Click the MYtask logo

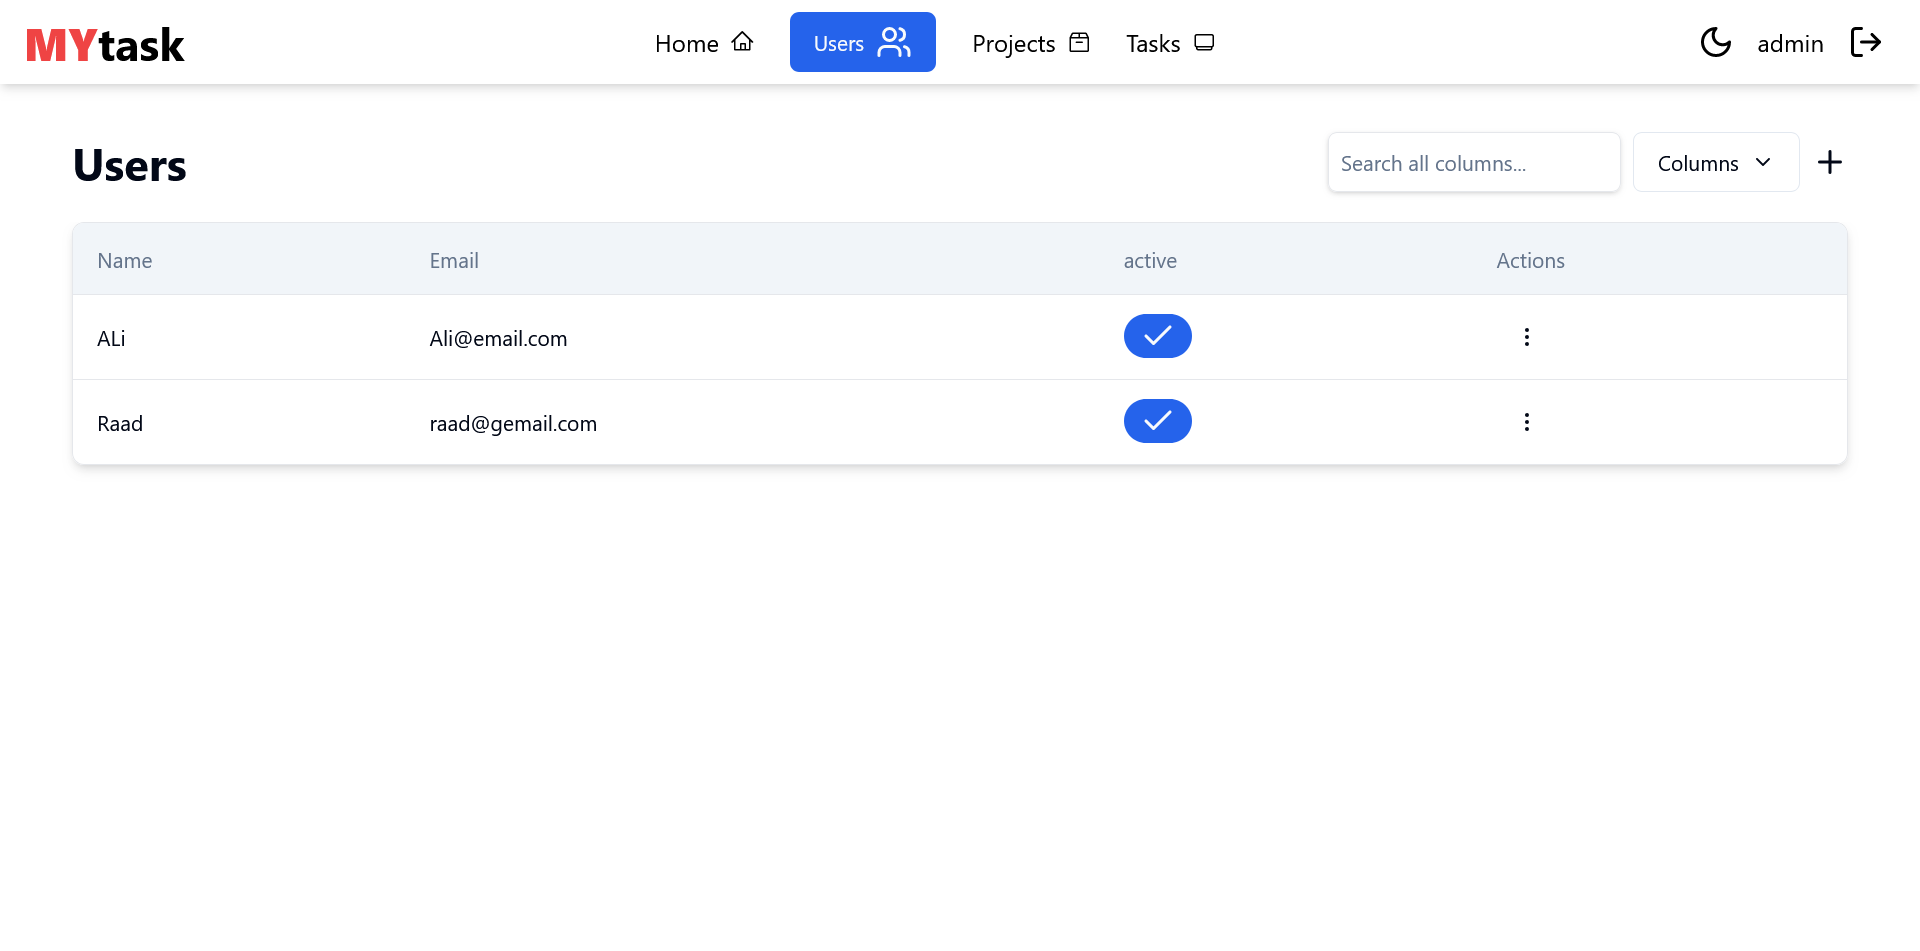coord(105,45)
